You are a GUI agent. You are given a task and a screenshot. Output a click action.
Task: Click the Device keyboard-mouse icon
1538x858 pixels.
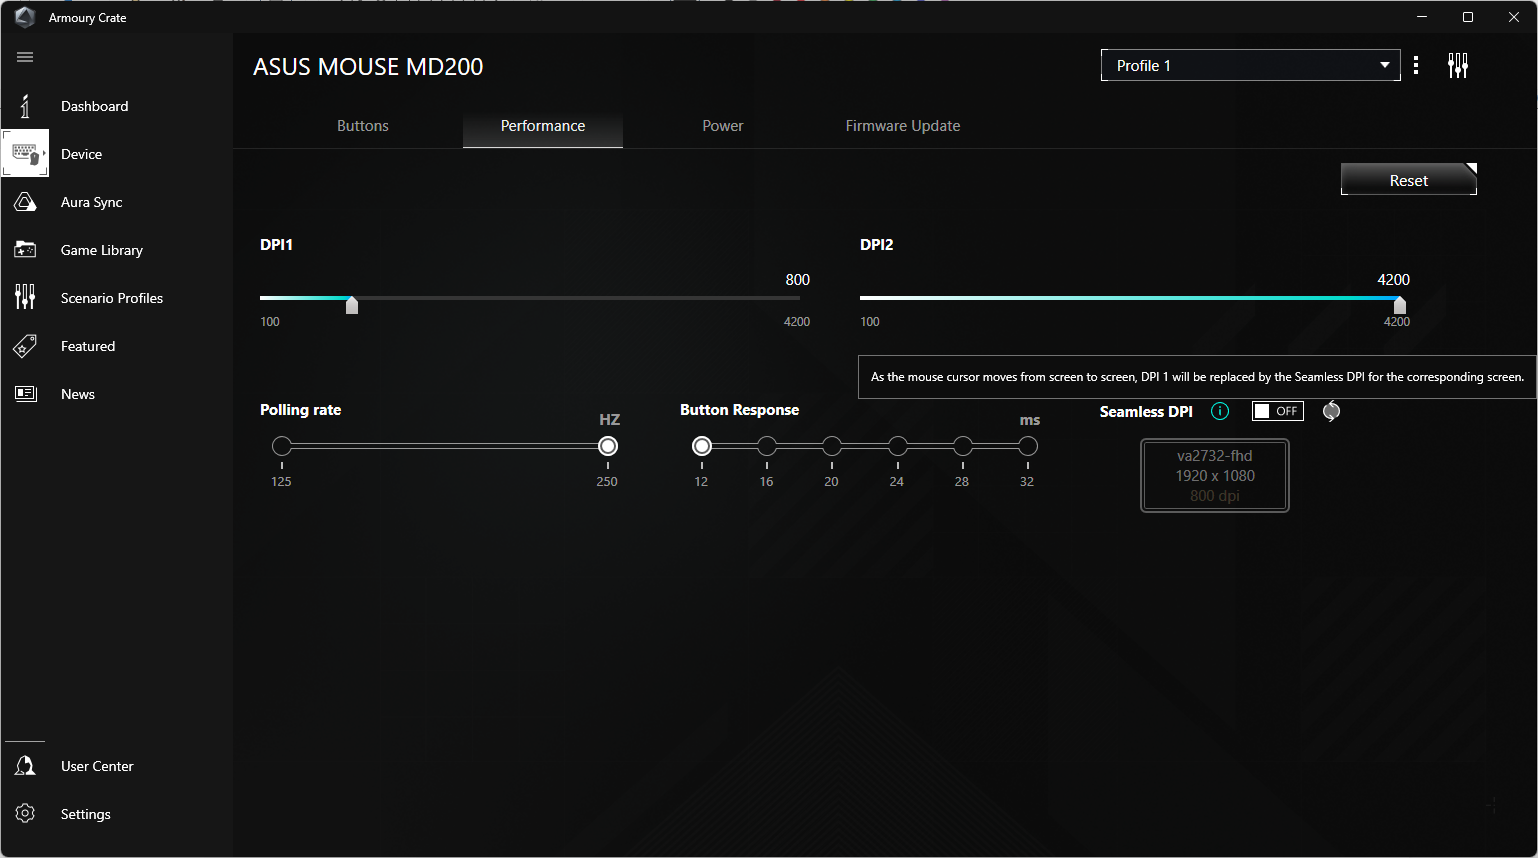(x=25, y=154)
